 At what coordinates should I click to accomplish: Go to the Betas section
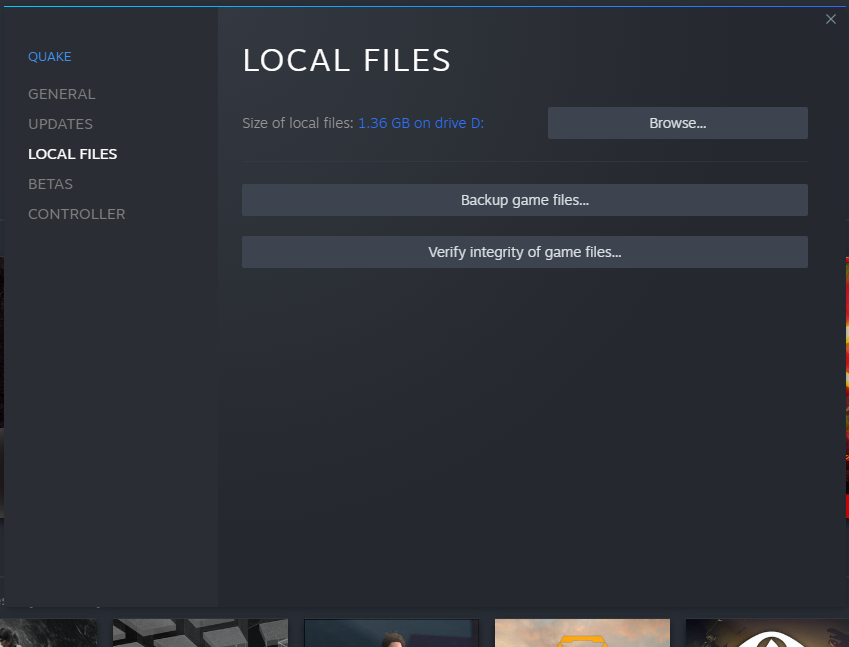coord(50,184)
